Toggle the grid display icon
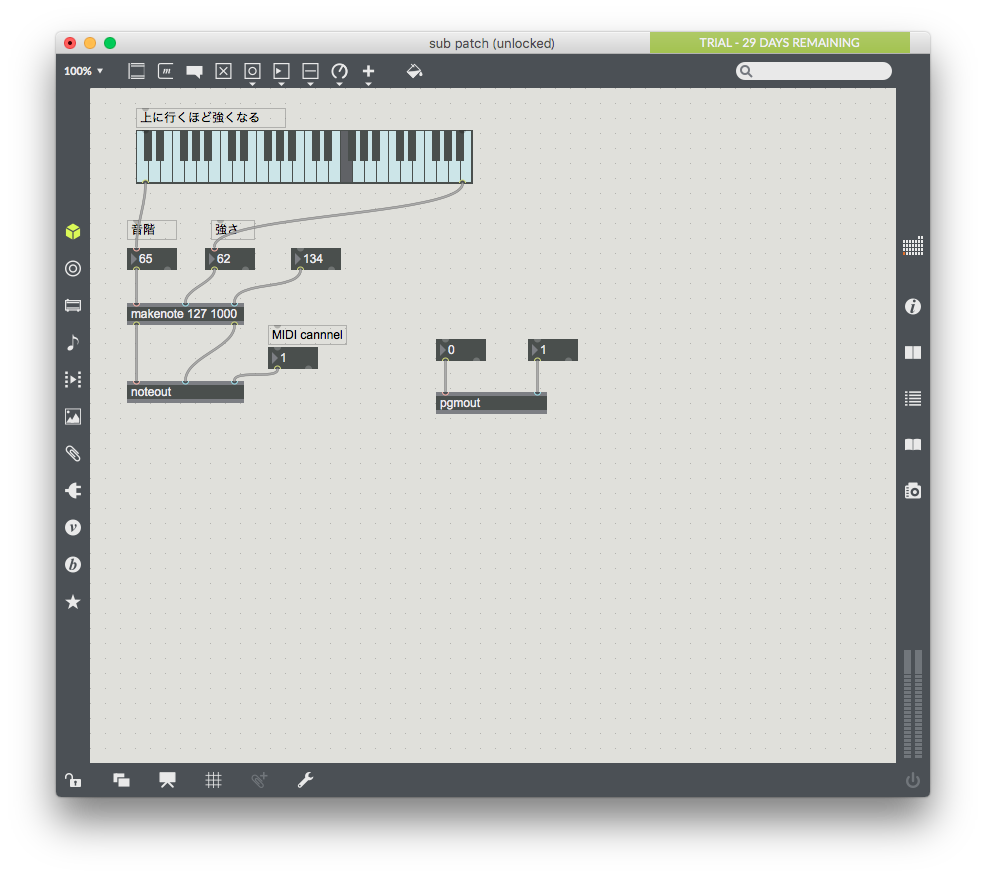The width and height of the screenshot is (986, 877). pos(213,780)
